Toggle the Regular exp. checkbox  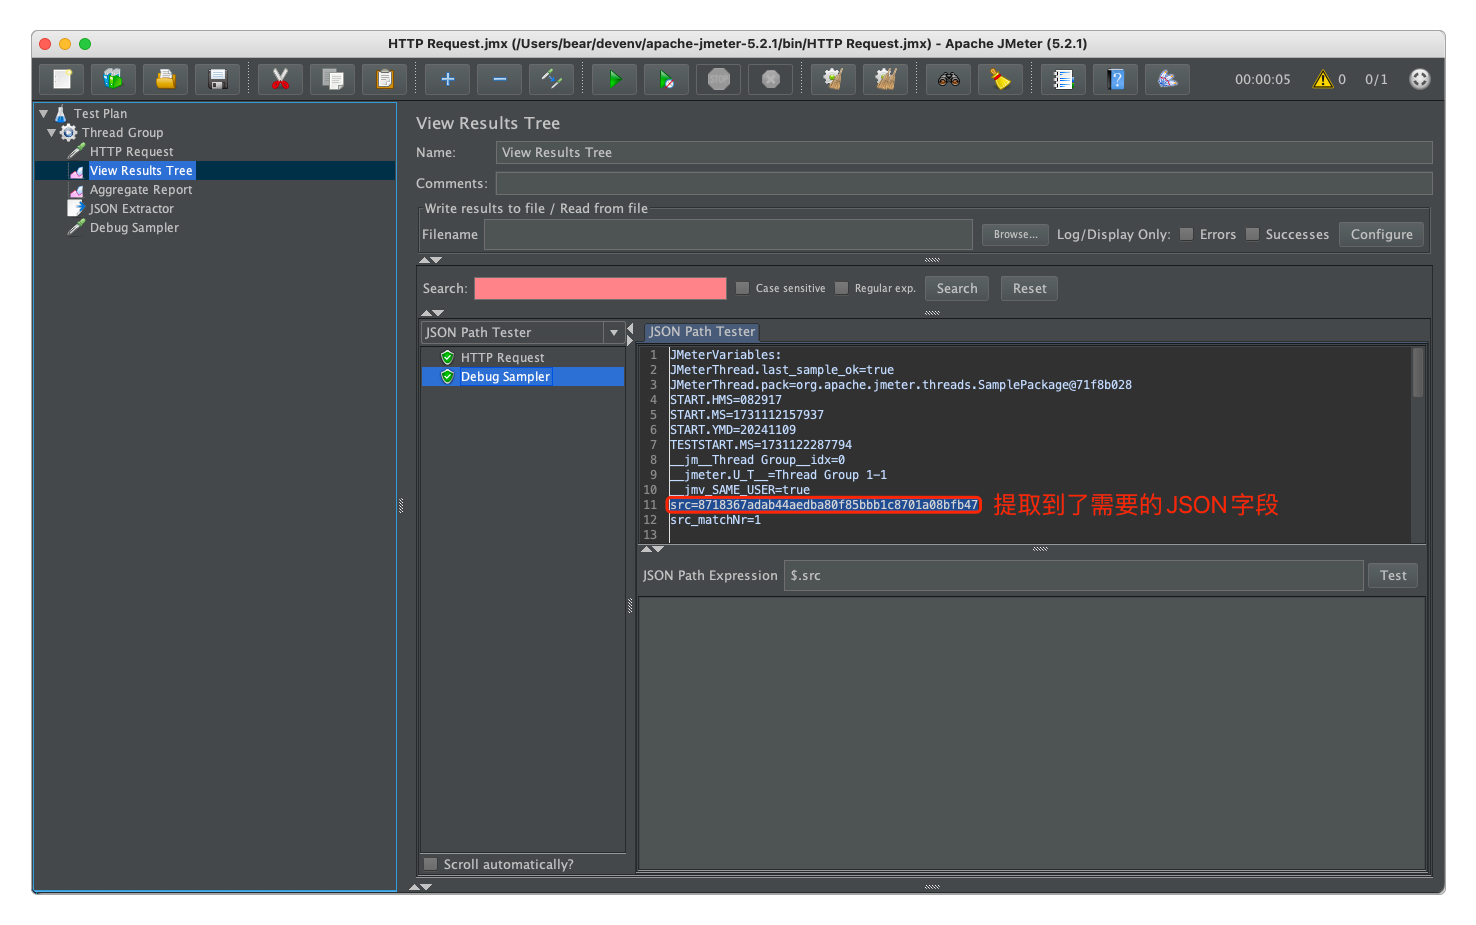click(841, 288)
